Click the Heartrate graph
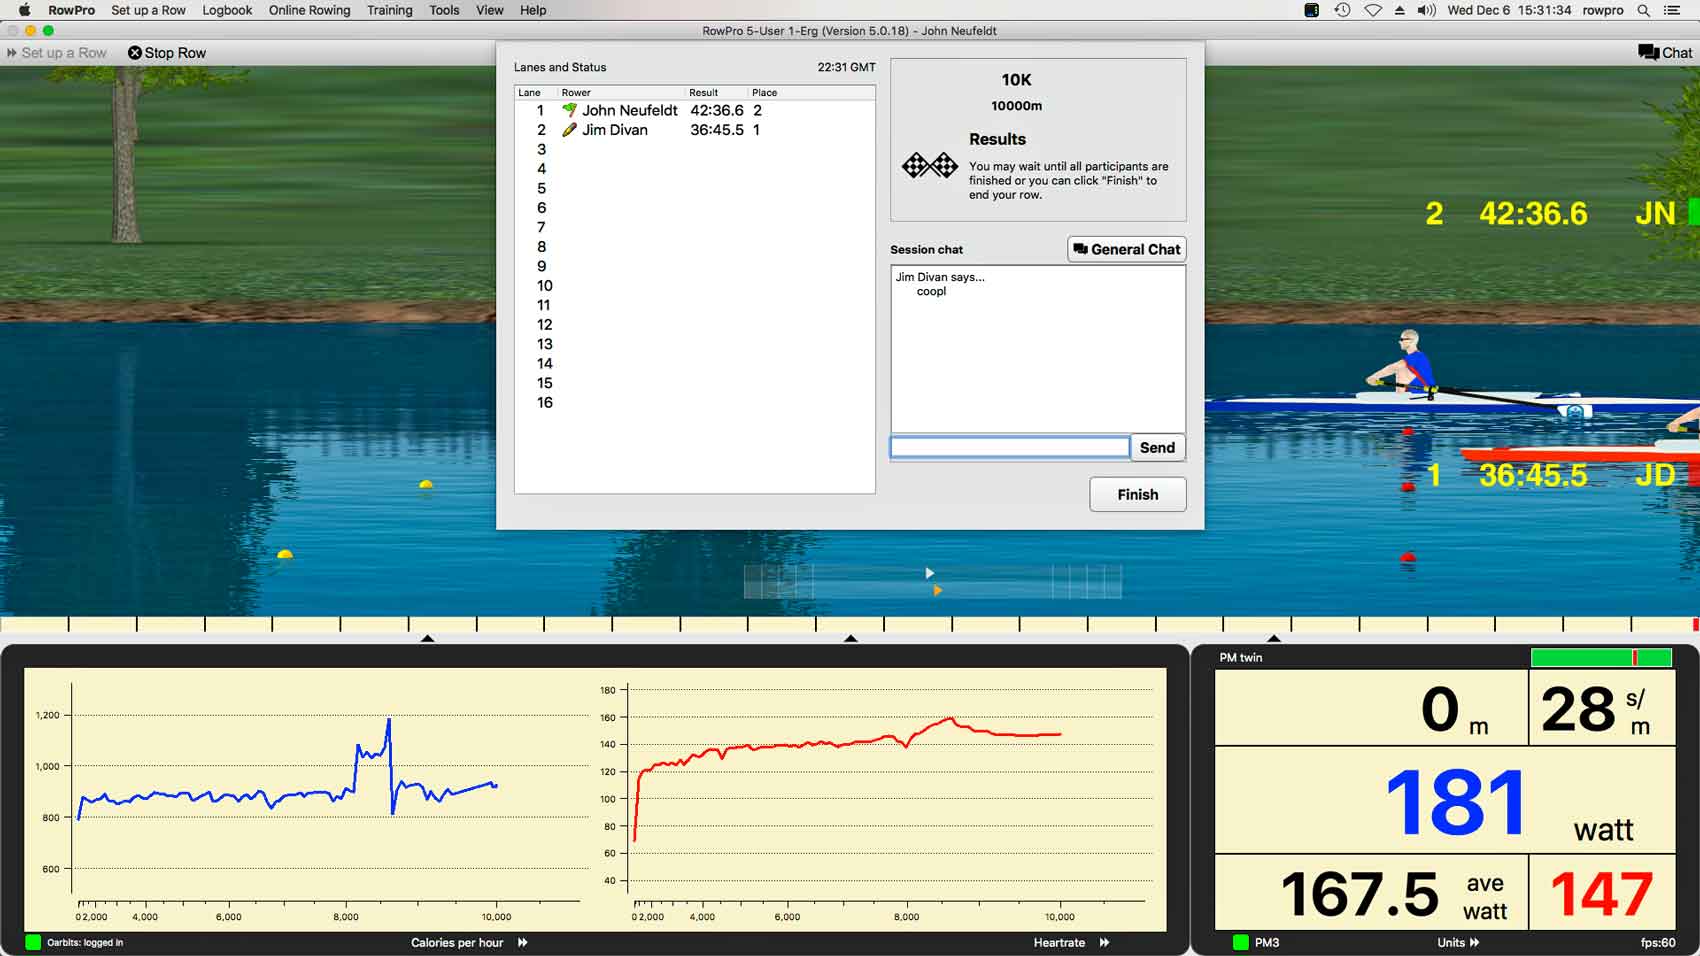Screen dimensions: 1700x956 coord(880,800)
